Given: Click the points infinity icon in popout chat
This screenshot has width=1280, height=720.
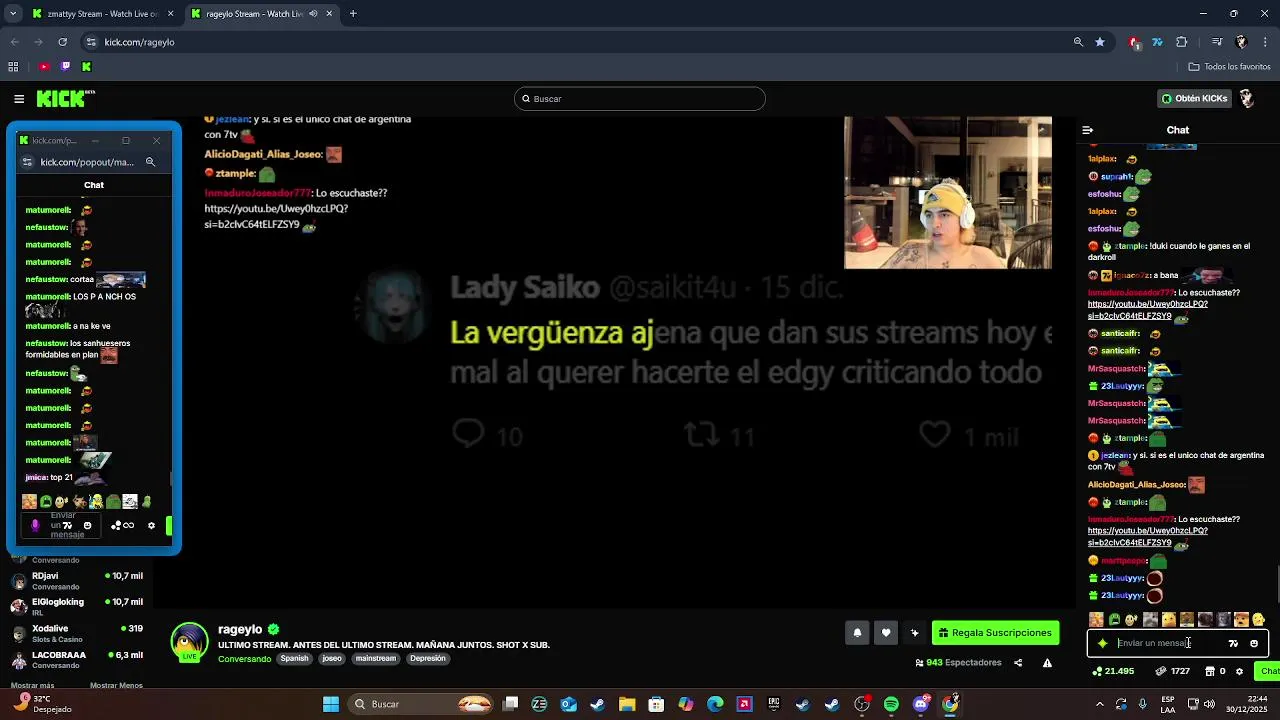Looking at the screenshot, I should click(122, 525).
